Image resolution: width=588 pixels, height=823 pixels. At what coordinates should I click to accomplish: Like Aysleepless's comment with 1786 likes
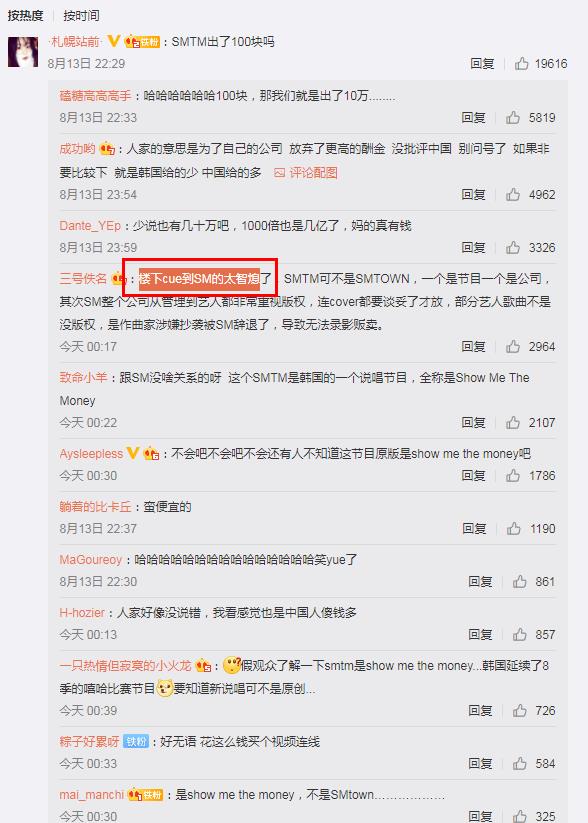tap(513, 476)
